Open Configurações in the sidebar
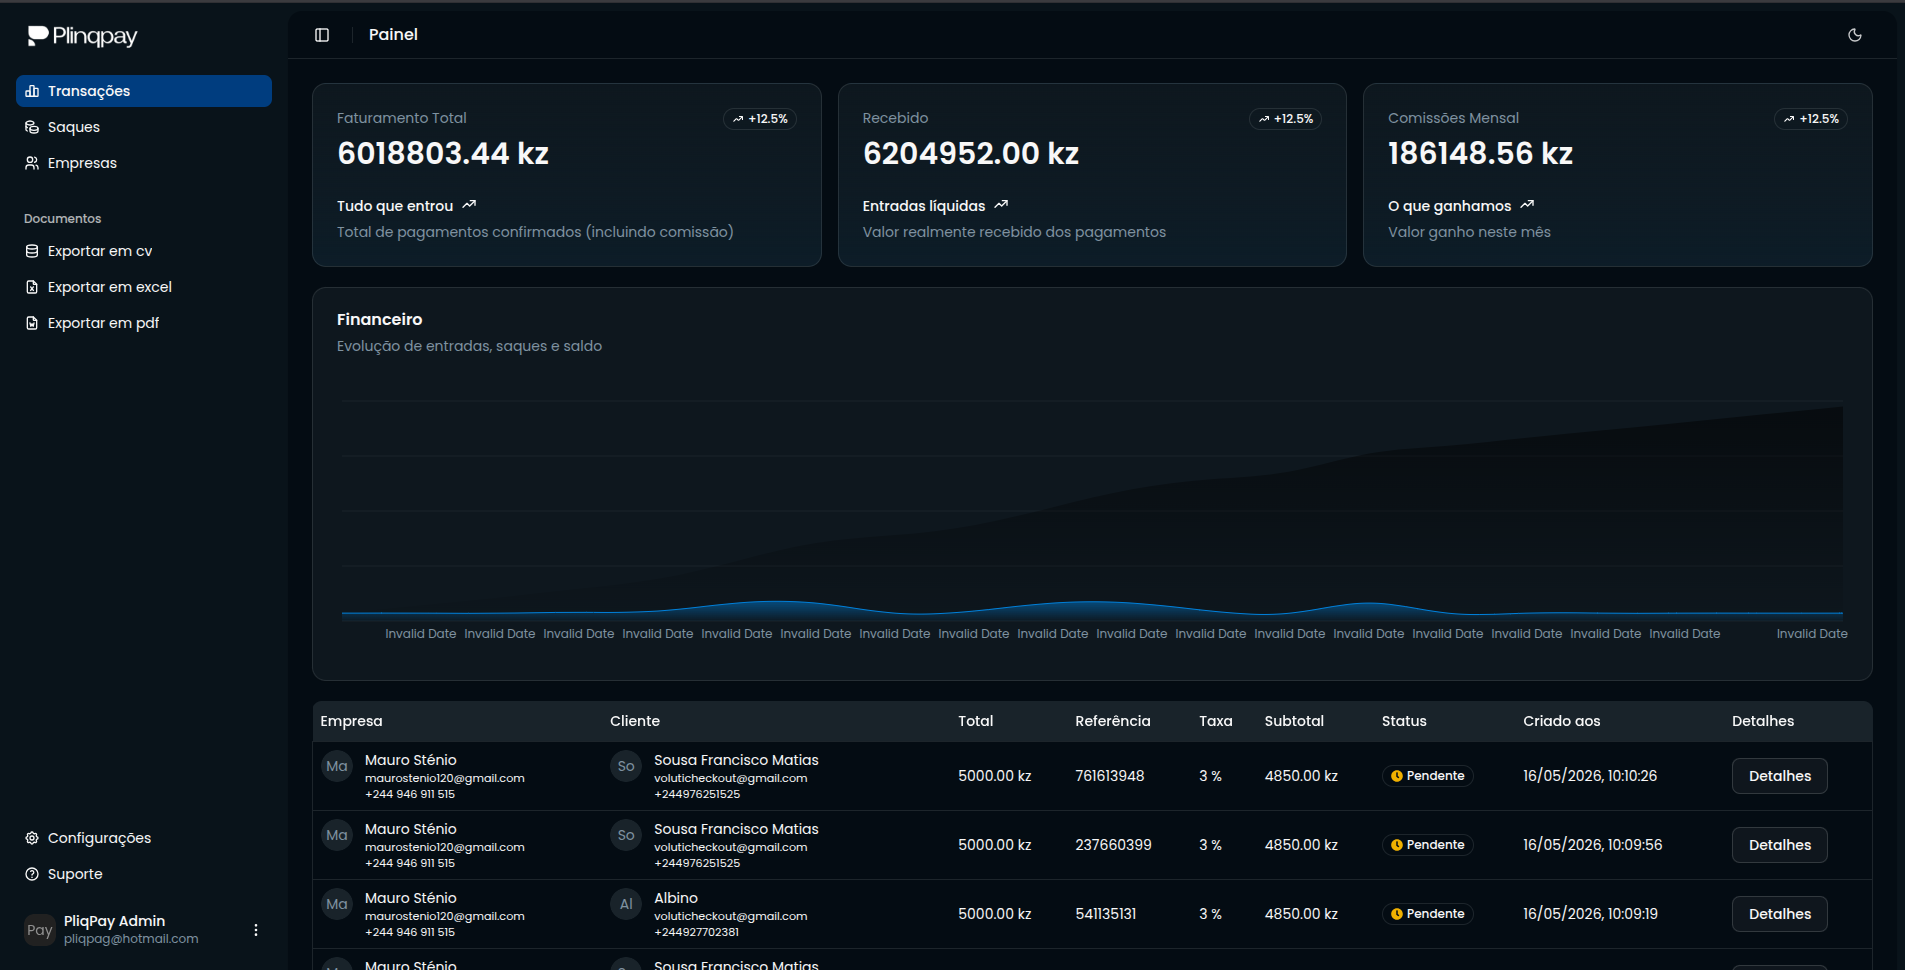The width and height of the screenshot is (1905, 970). coord(144,838)
